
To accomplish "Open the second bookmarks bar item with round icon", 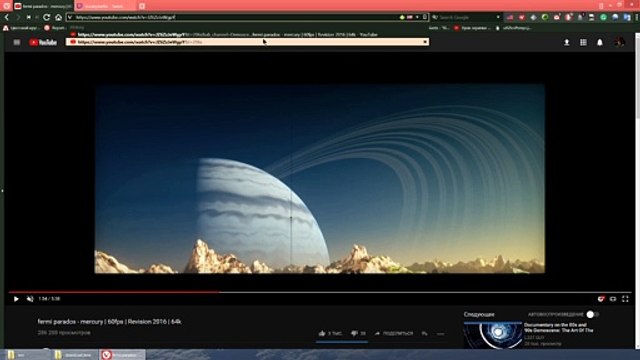I will 55,28.
